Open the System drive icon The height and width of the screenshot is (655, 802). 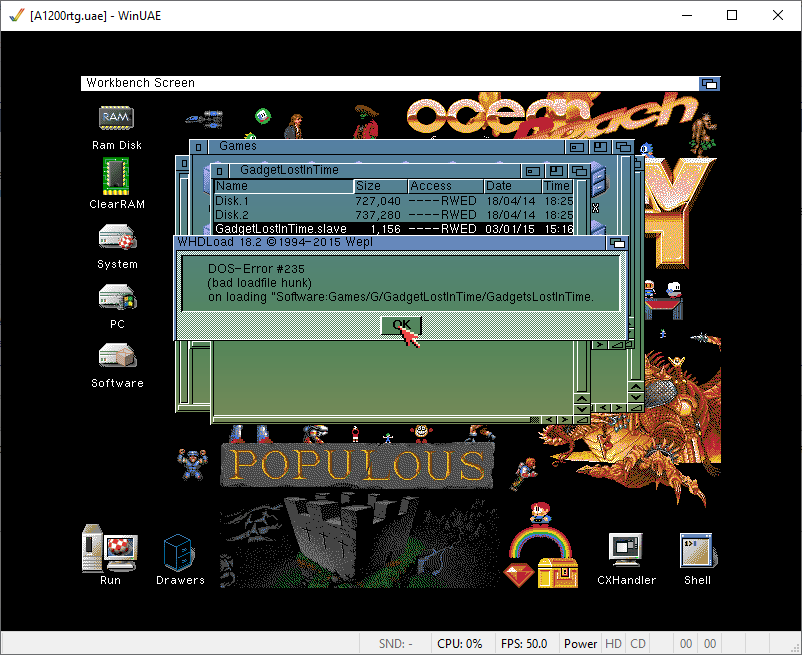point(117,238)
